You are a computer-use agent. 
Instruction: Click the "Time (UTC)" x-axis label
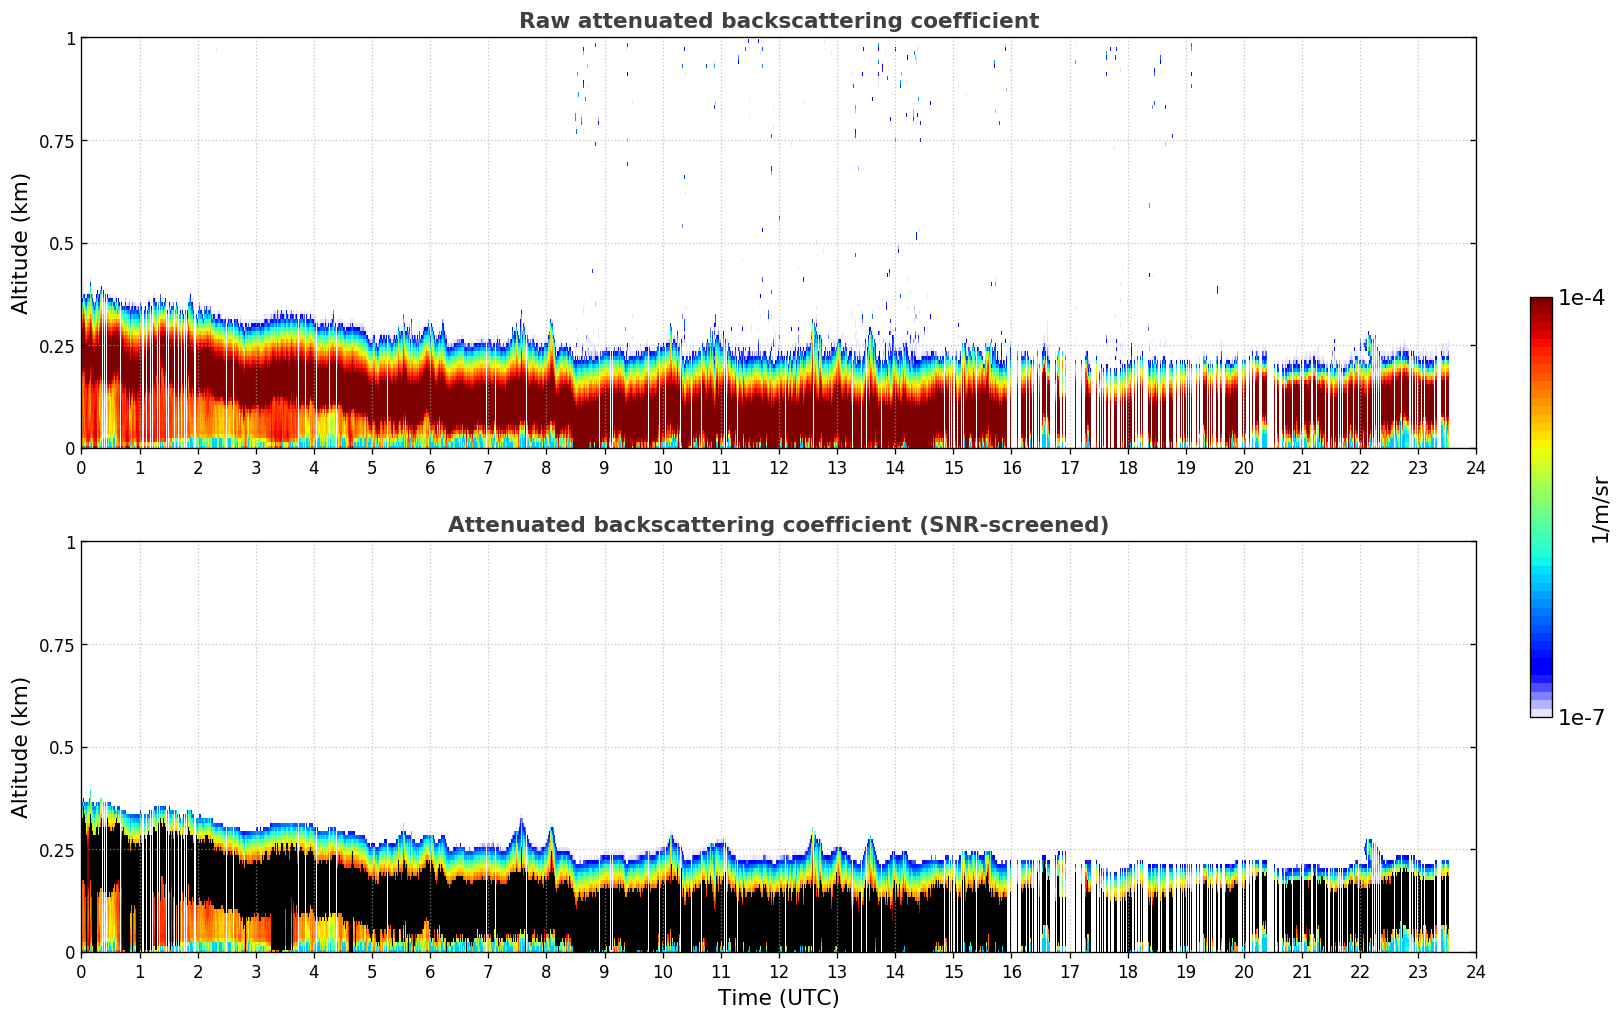(x=778, y=998)
